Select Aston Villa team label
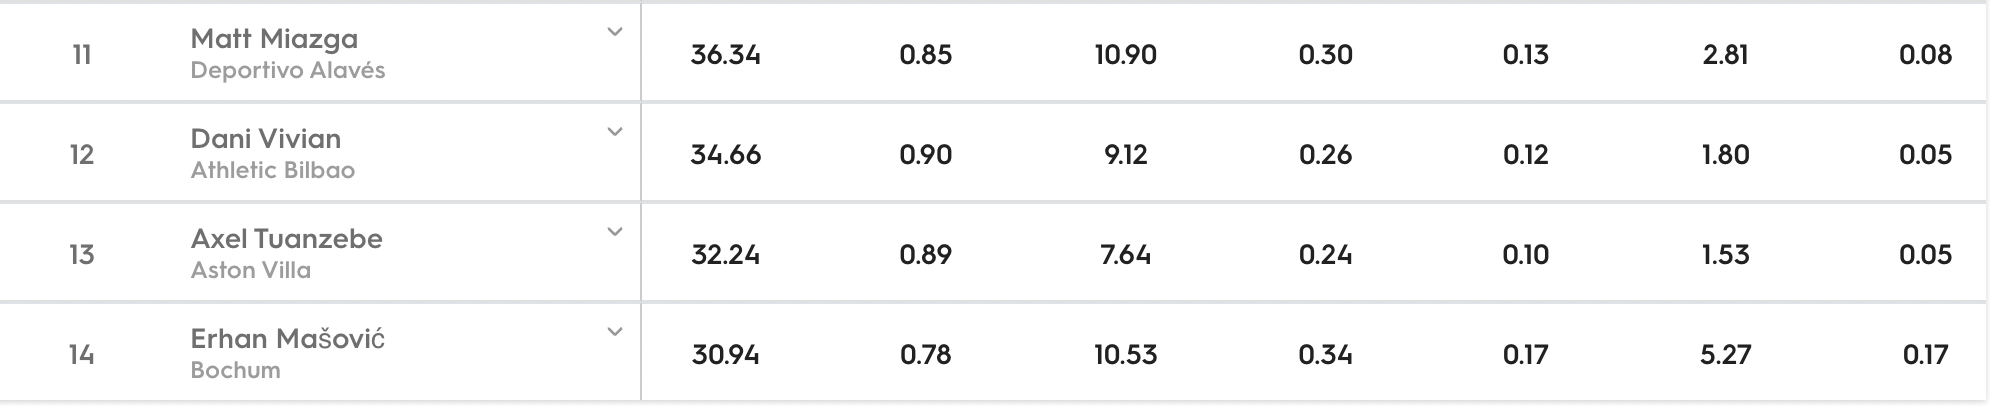The image size is (1990, 406). 251,271
